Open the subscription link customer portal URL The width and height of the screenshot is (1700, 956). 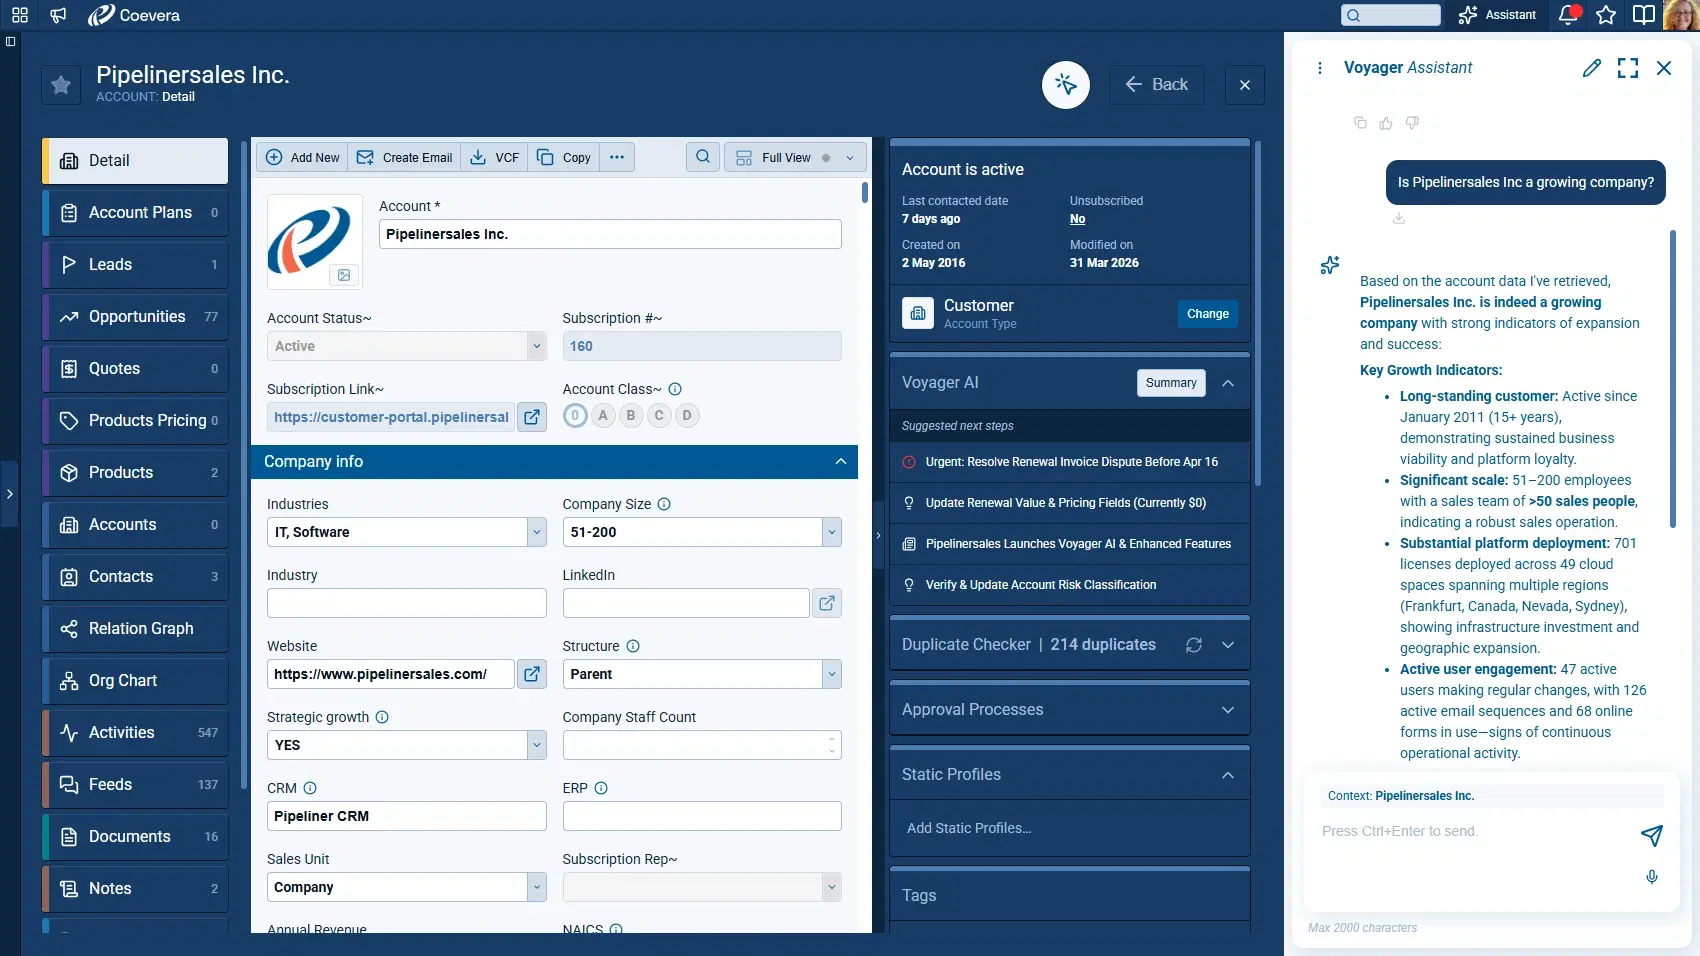click(x=531, y=417)
